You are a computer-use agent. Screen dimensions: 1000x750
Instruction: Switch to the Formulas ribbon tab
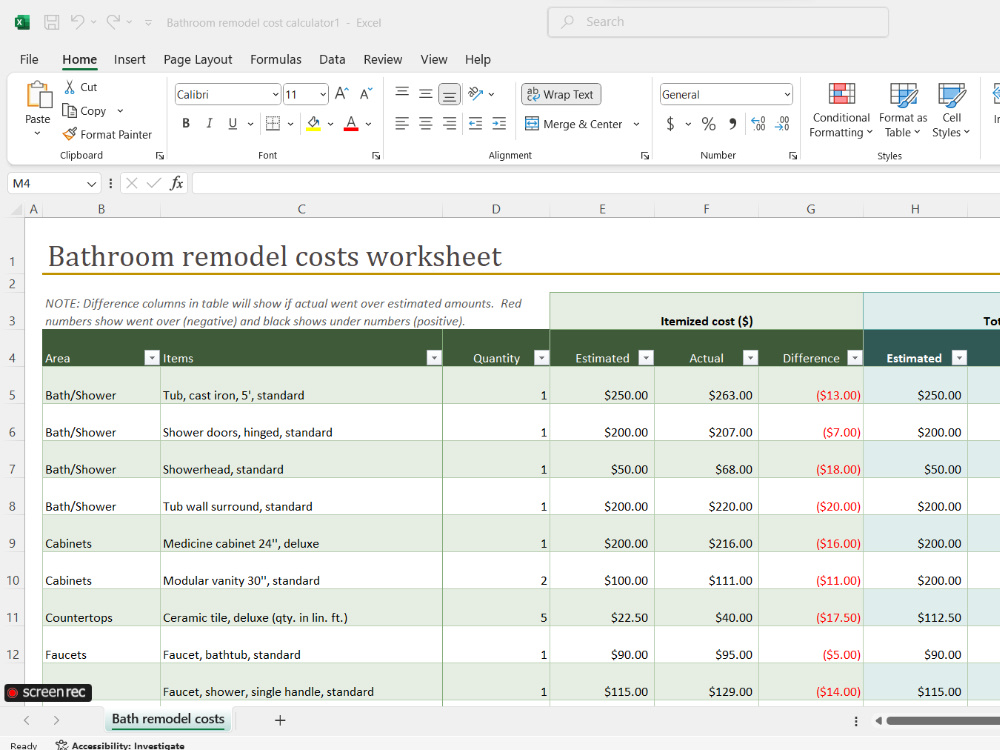point(276,59)
